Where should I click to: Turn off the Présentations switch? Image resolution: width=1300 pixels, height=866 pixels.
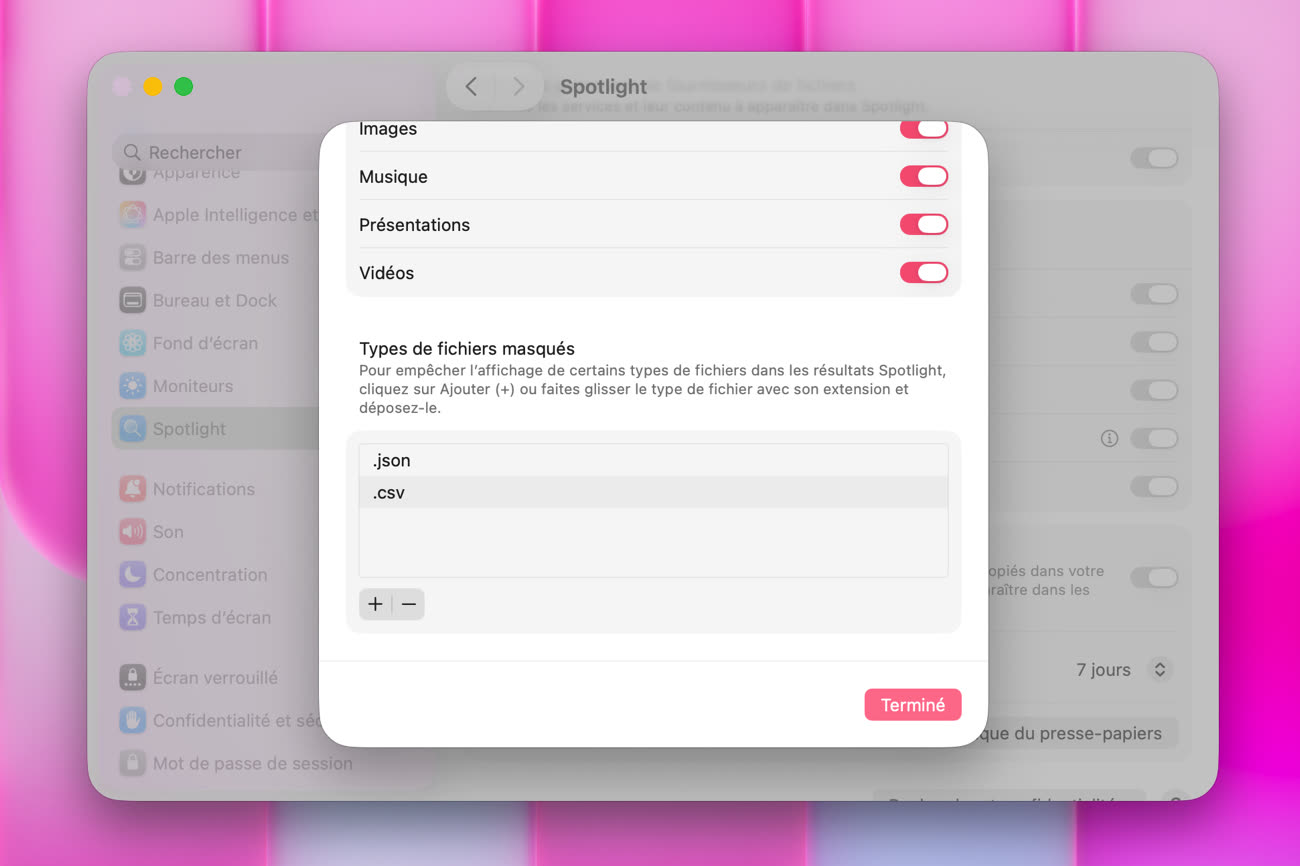[x=923, y=225]
